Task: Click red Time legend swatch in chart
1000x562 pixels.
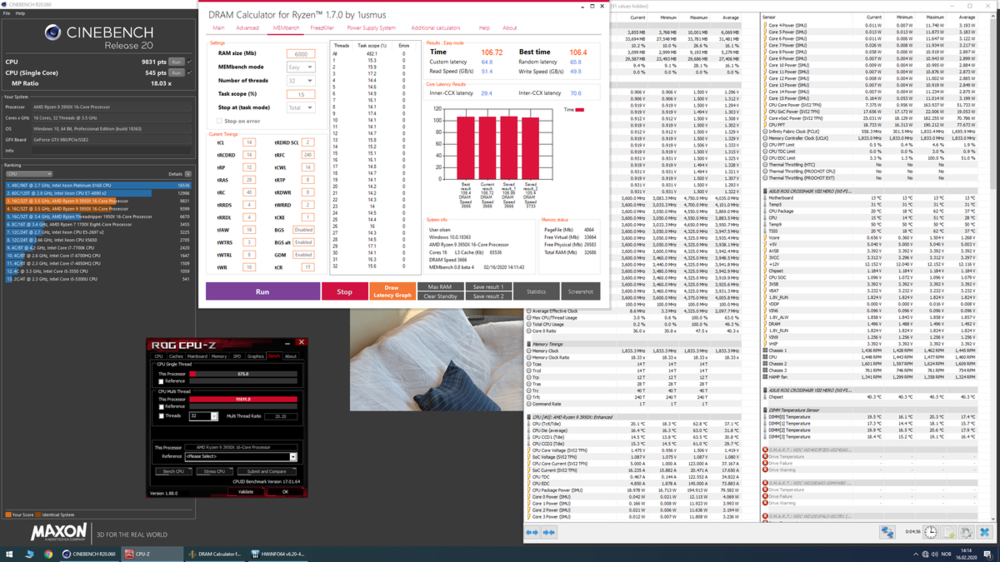Action: coord(580,110)
